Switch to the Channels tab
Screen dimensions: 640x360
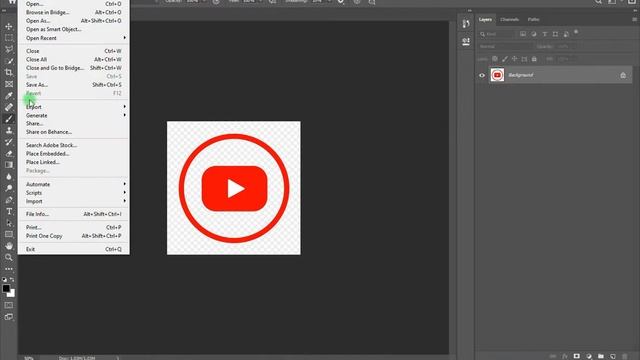[x=509, y=20]
